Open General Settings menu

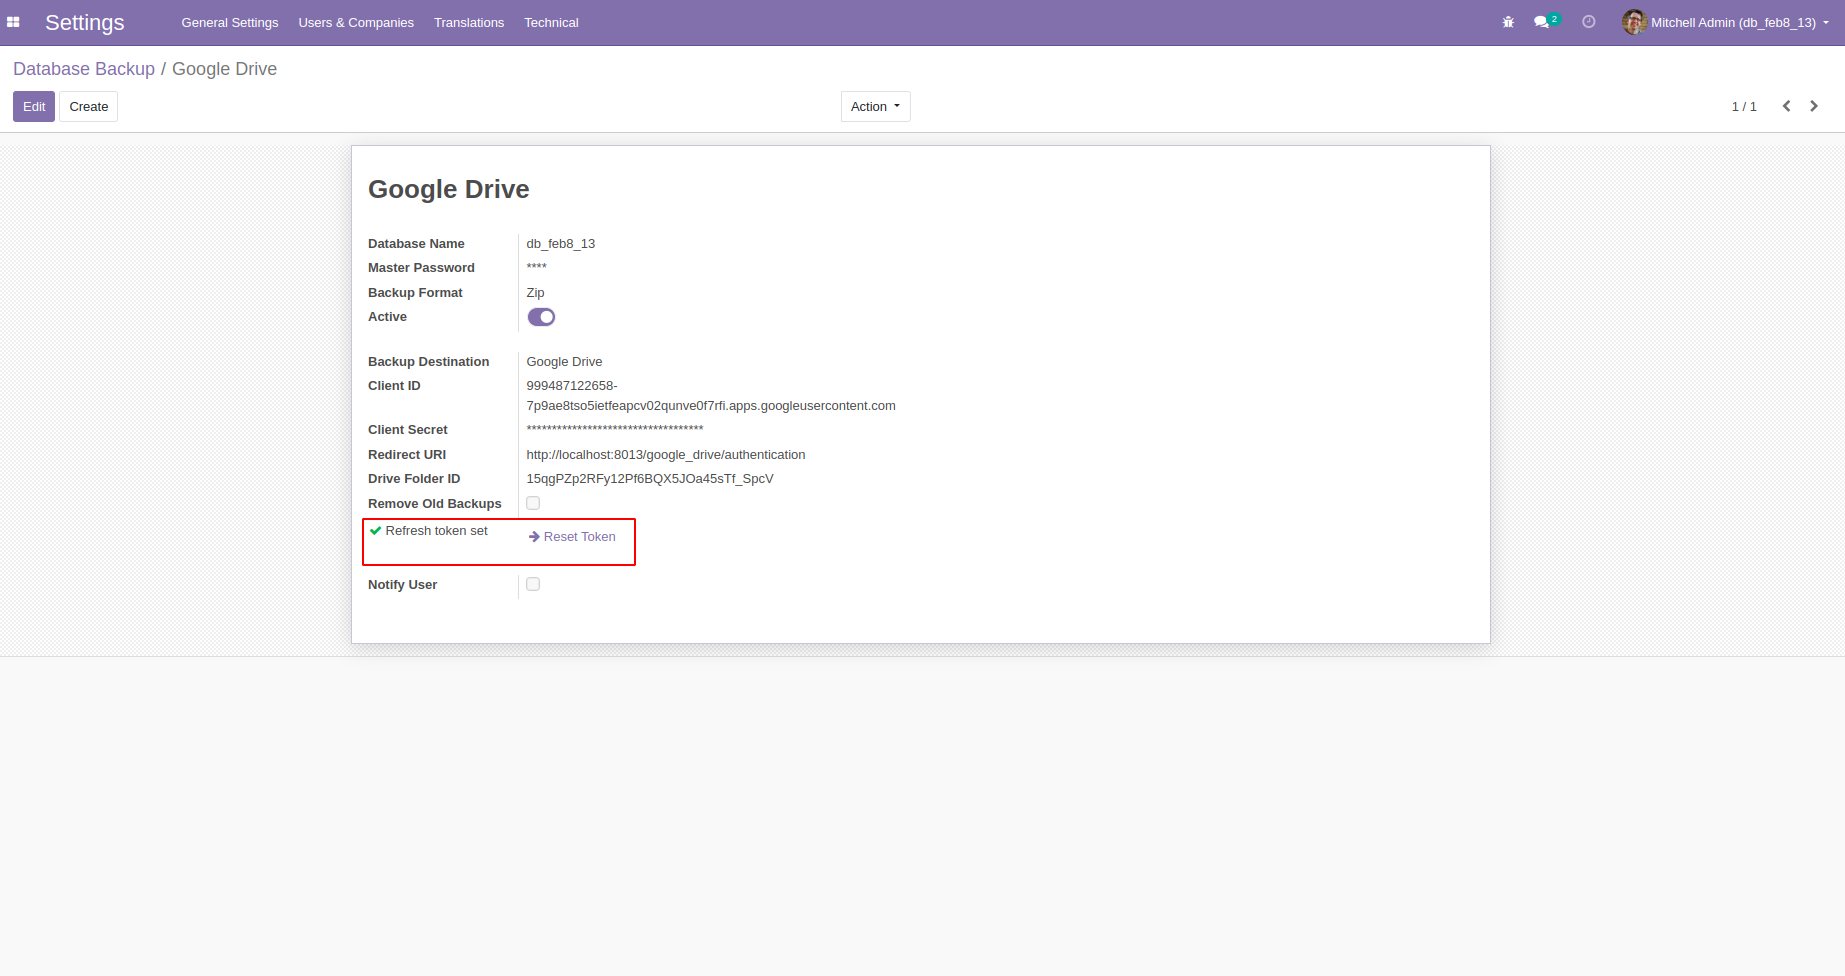(x=230, y=22)
